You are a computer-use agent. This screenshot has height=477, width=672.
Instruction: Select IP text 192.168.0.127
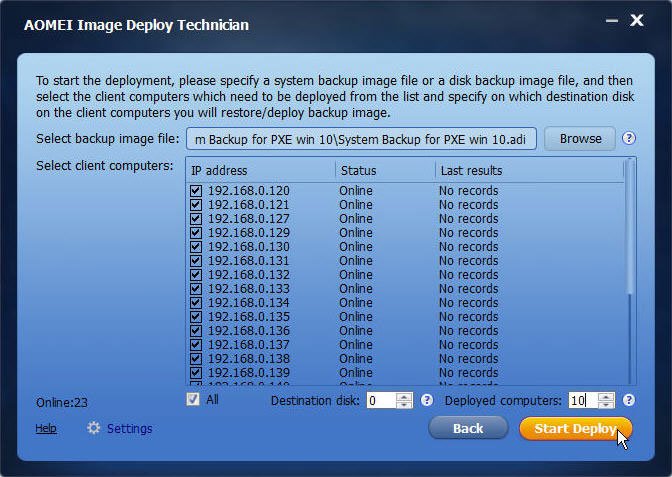(x=249, y=219)
